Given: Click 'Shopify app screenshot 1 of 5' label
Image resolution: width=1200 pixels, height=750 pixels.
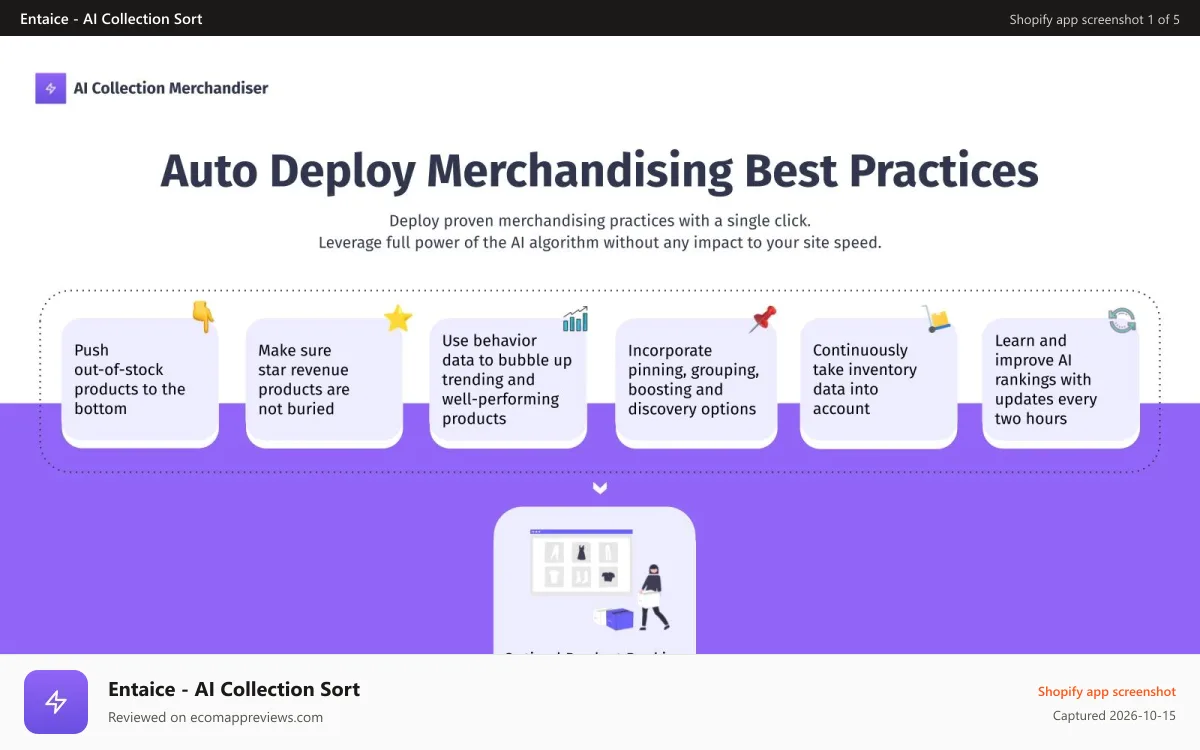Looking at the screenshot, I should [1094, 19].
